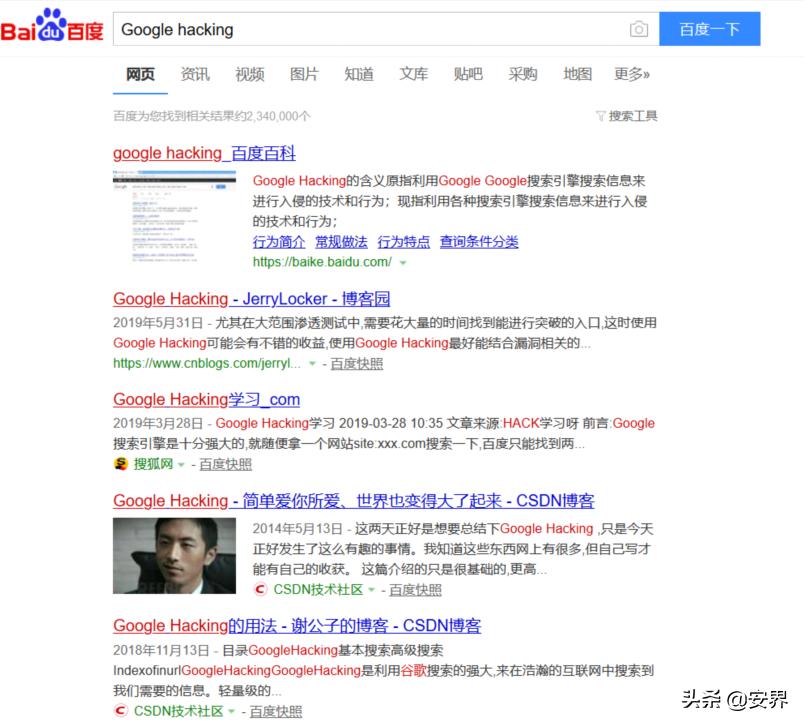Viewport: 806px width, 727px height.
Task: Open image search via the camera icon
Action: click(639, 29)
